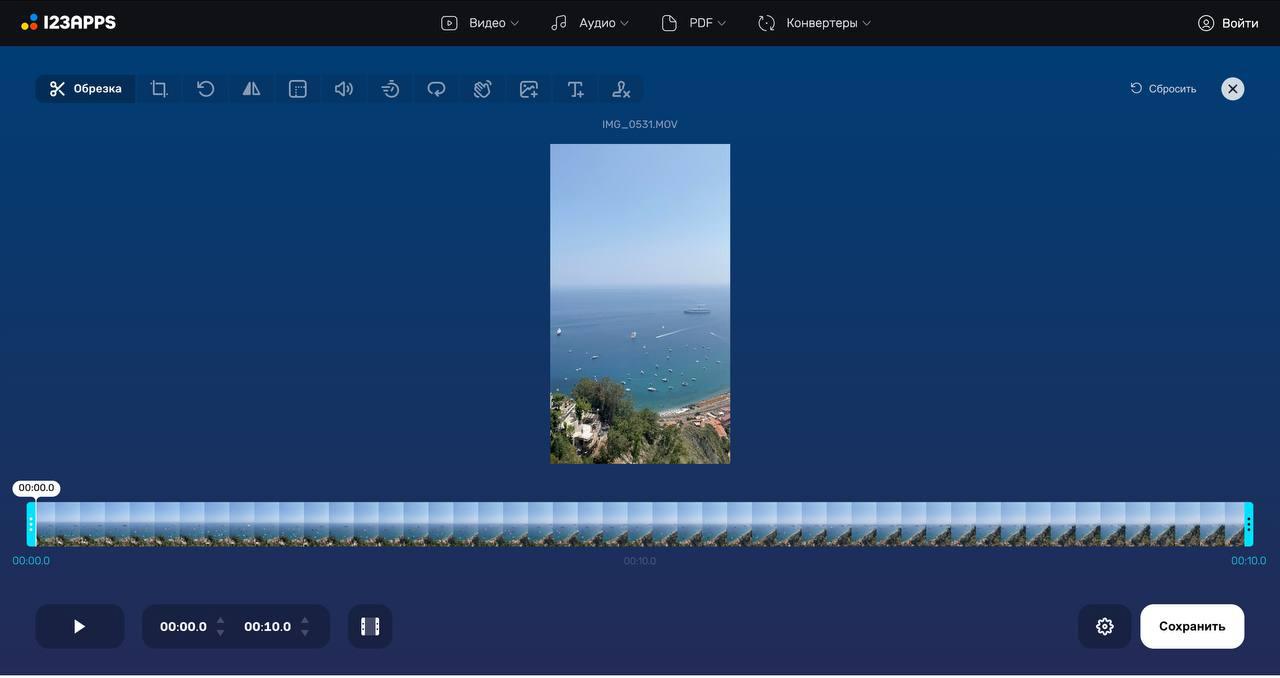The height and width of the screenshot is (678, 1280).
Task: Click the Сохранить button
Action: point(1192,626)
